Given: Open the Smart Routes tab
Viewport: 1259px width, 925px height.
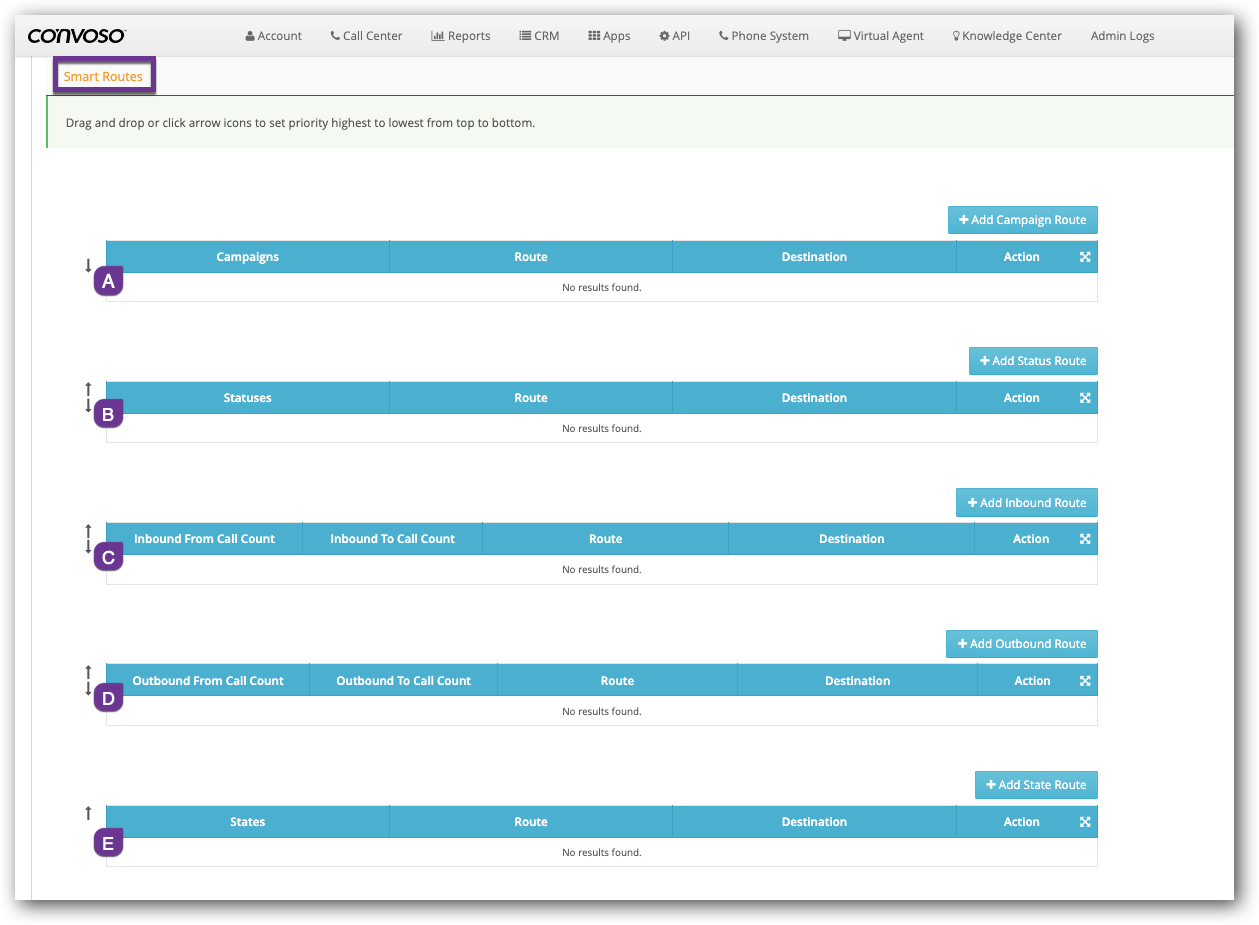Looking at the screenshot, I should pos(103,76).
